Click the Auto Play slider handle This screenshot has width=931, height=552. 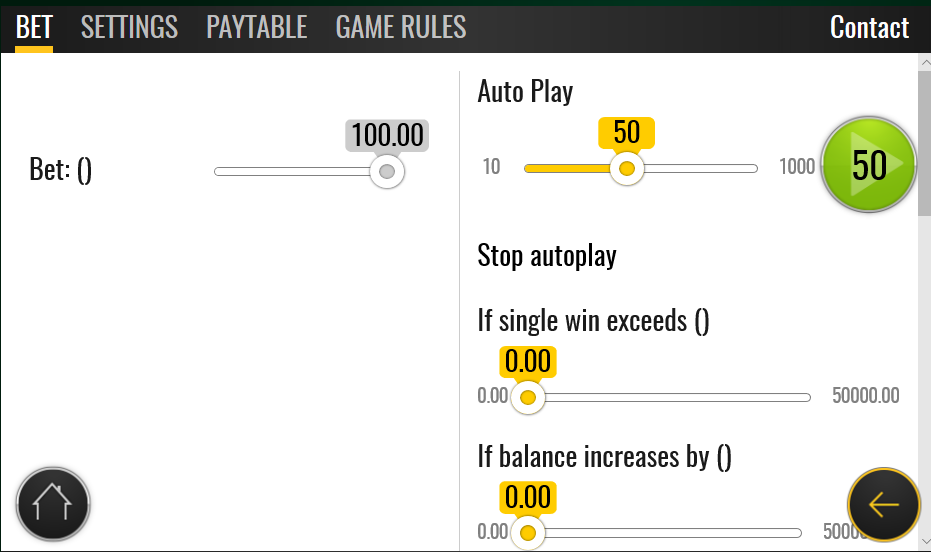click(627, 169)
